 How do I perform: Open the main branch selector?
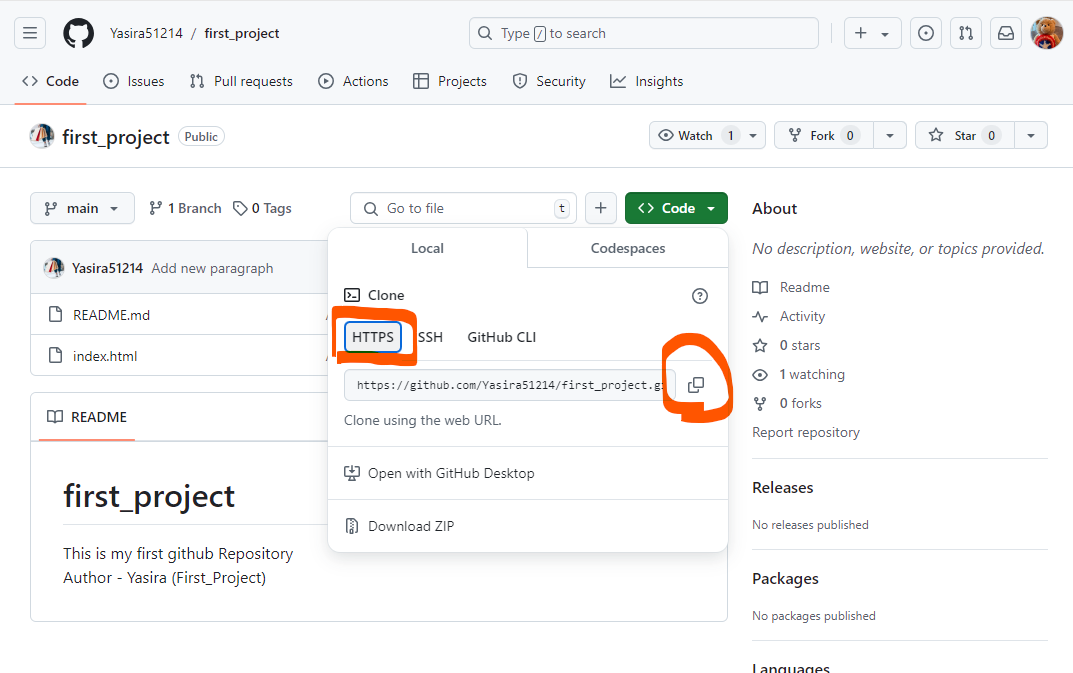82,208
